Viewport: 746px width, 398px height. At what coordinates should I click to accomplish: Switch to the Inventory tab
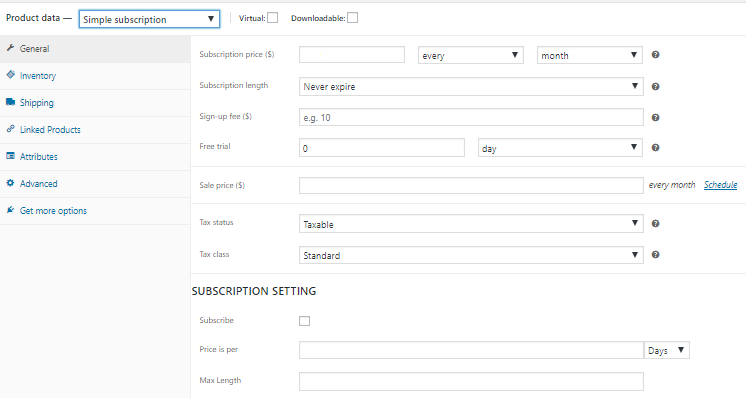tap(95, 76)
